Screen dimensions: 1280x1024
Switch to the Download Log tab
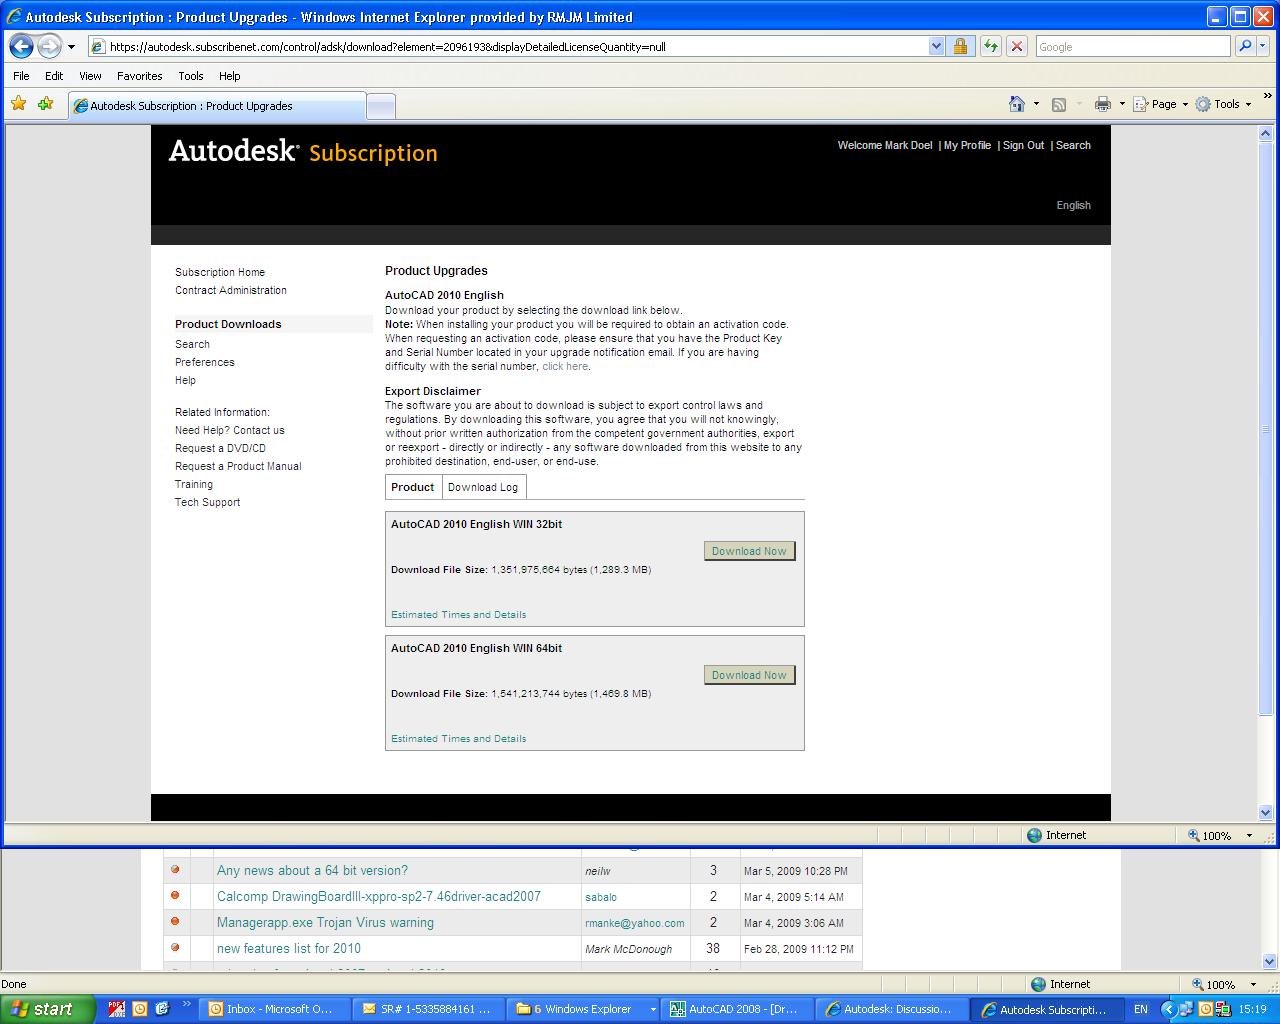483,487
